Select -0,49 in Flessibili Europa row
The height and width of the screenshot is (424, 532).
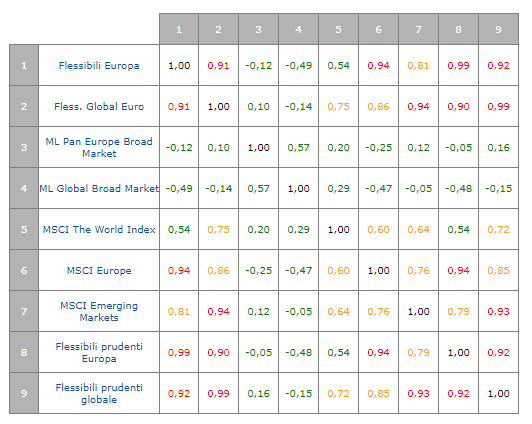coord(299,65)
